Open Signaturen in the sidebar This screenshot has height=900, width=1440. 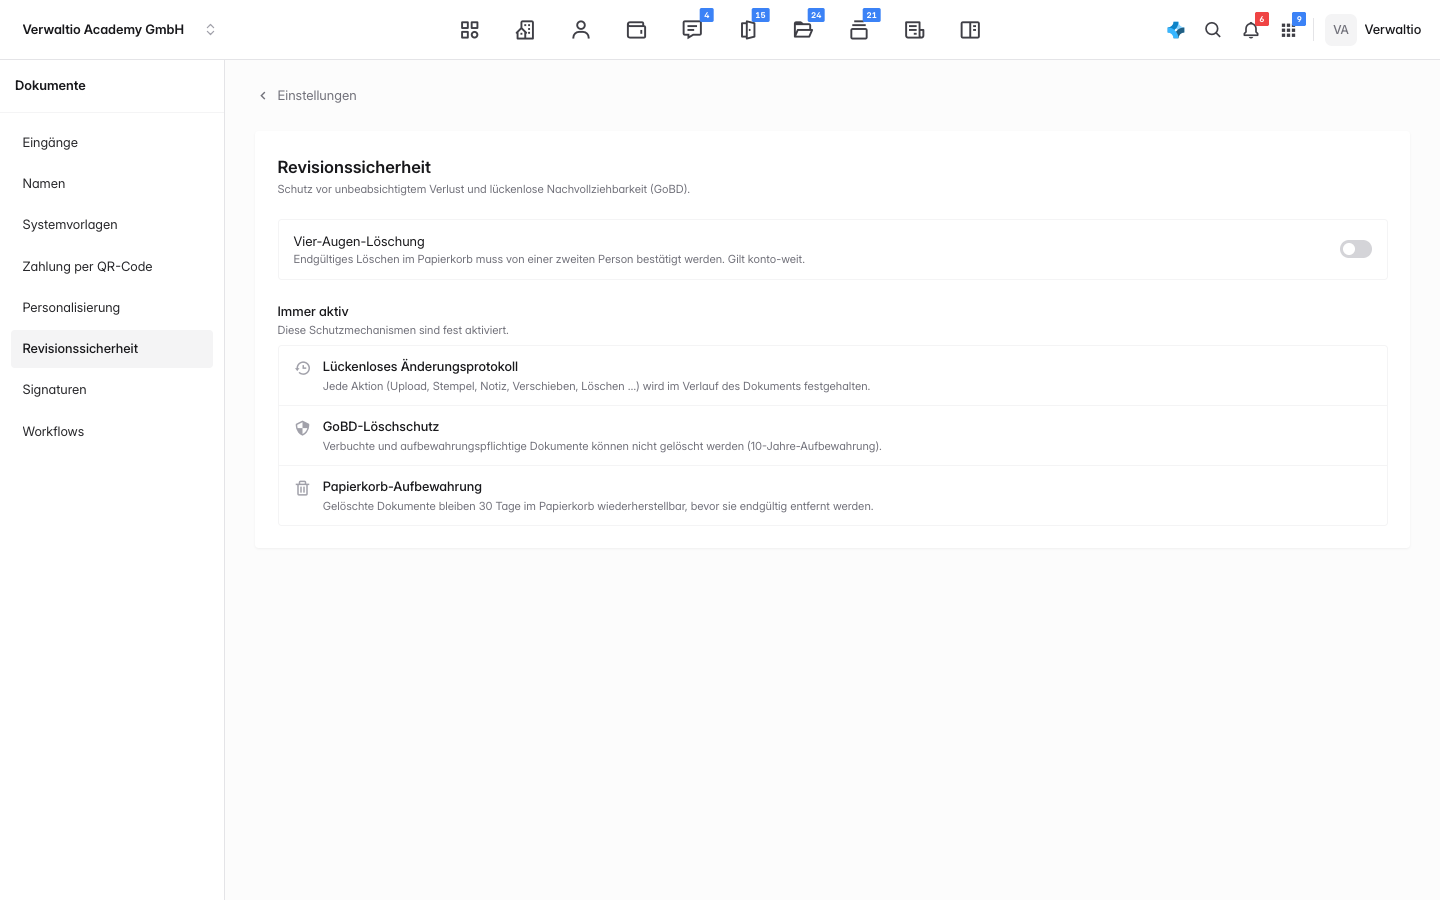tap(112, 390)
